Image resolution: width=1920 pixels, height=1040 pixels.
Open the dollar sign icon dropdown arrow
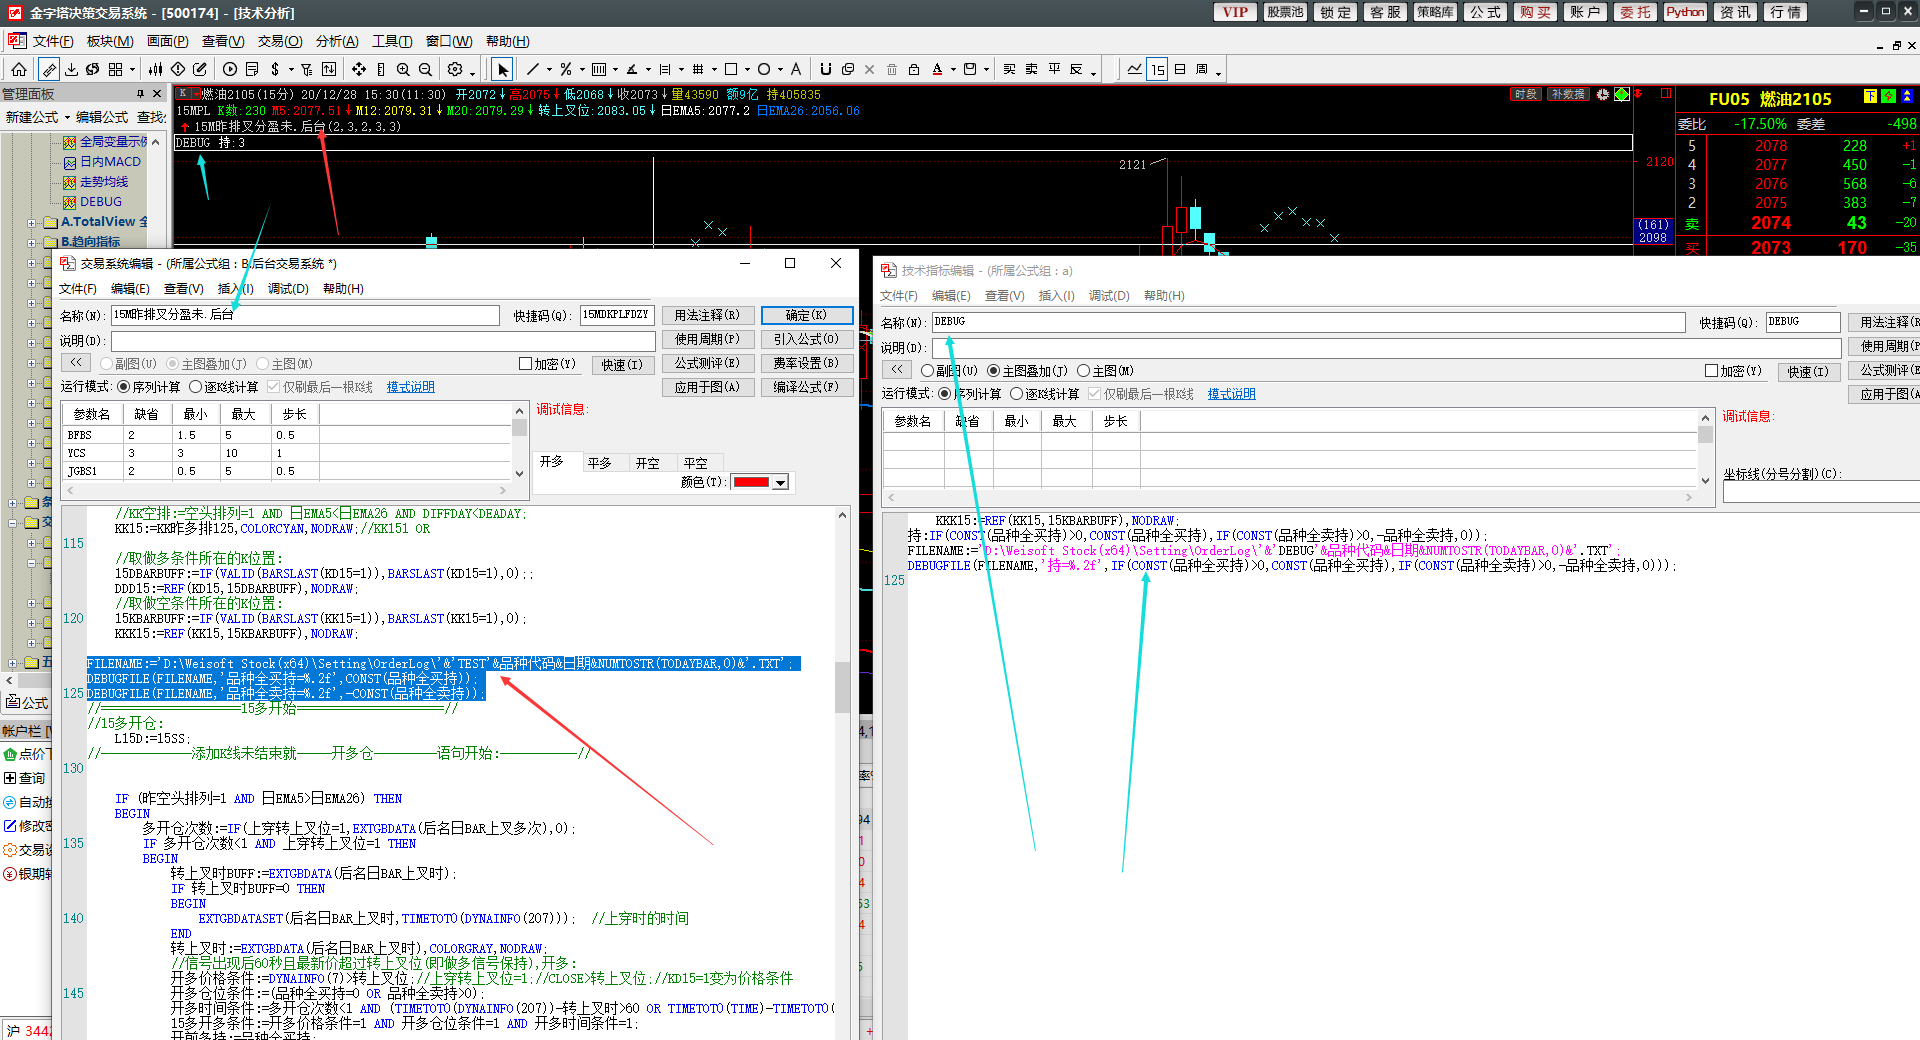click(x=291, y=70)
